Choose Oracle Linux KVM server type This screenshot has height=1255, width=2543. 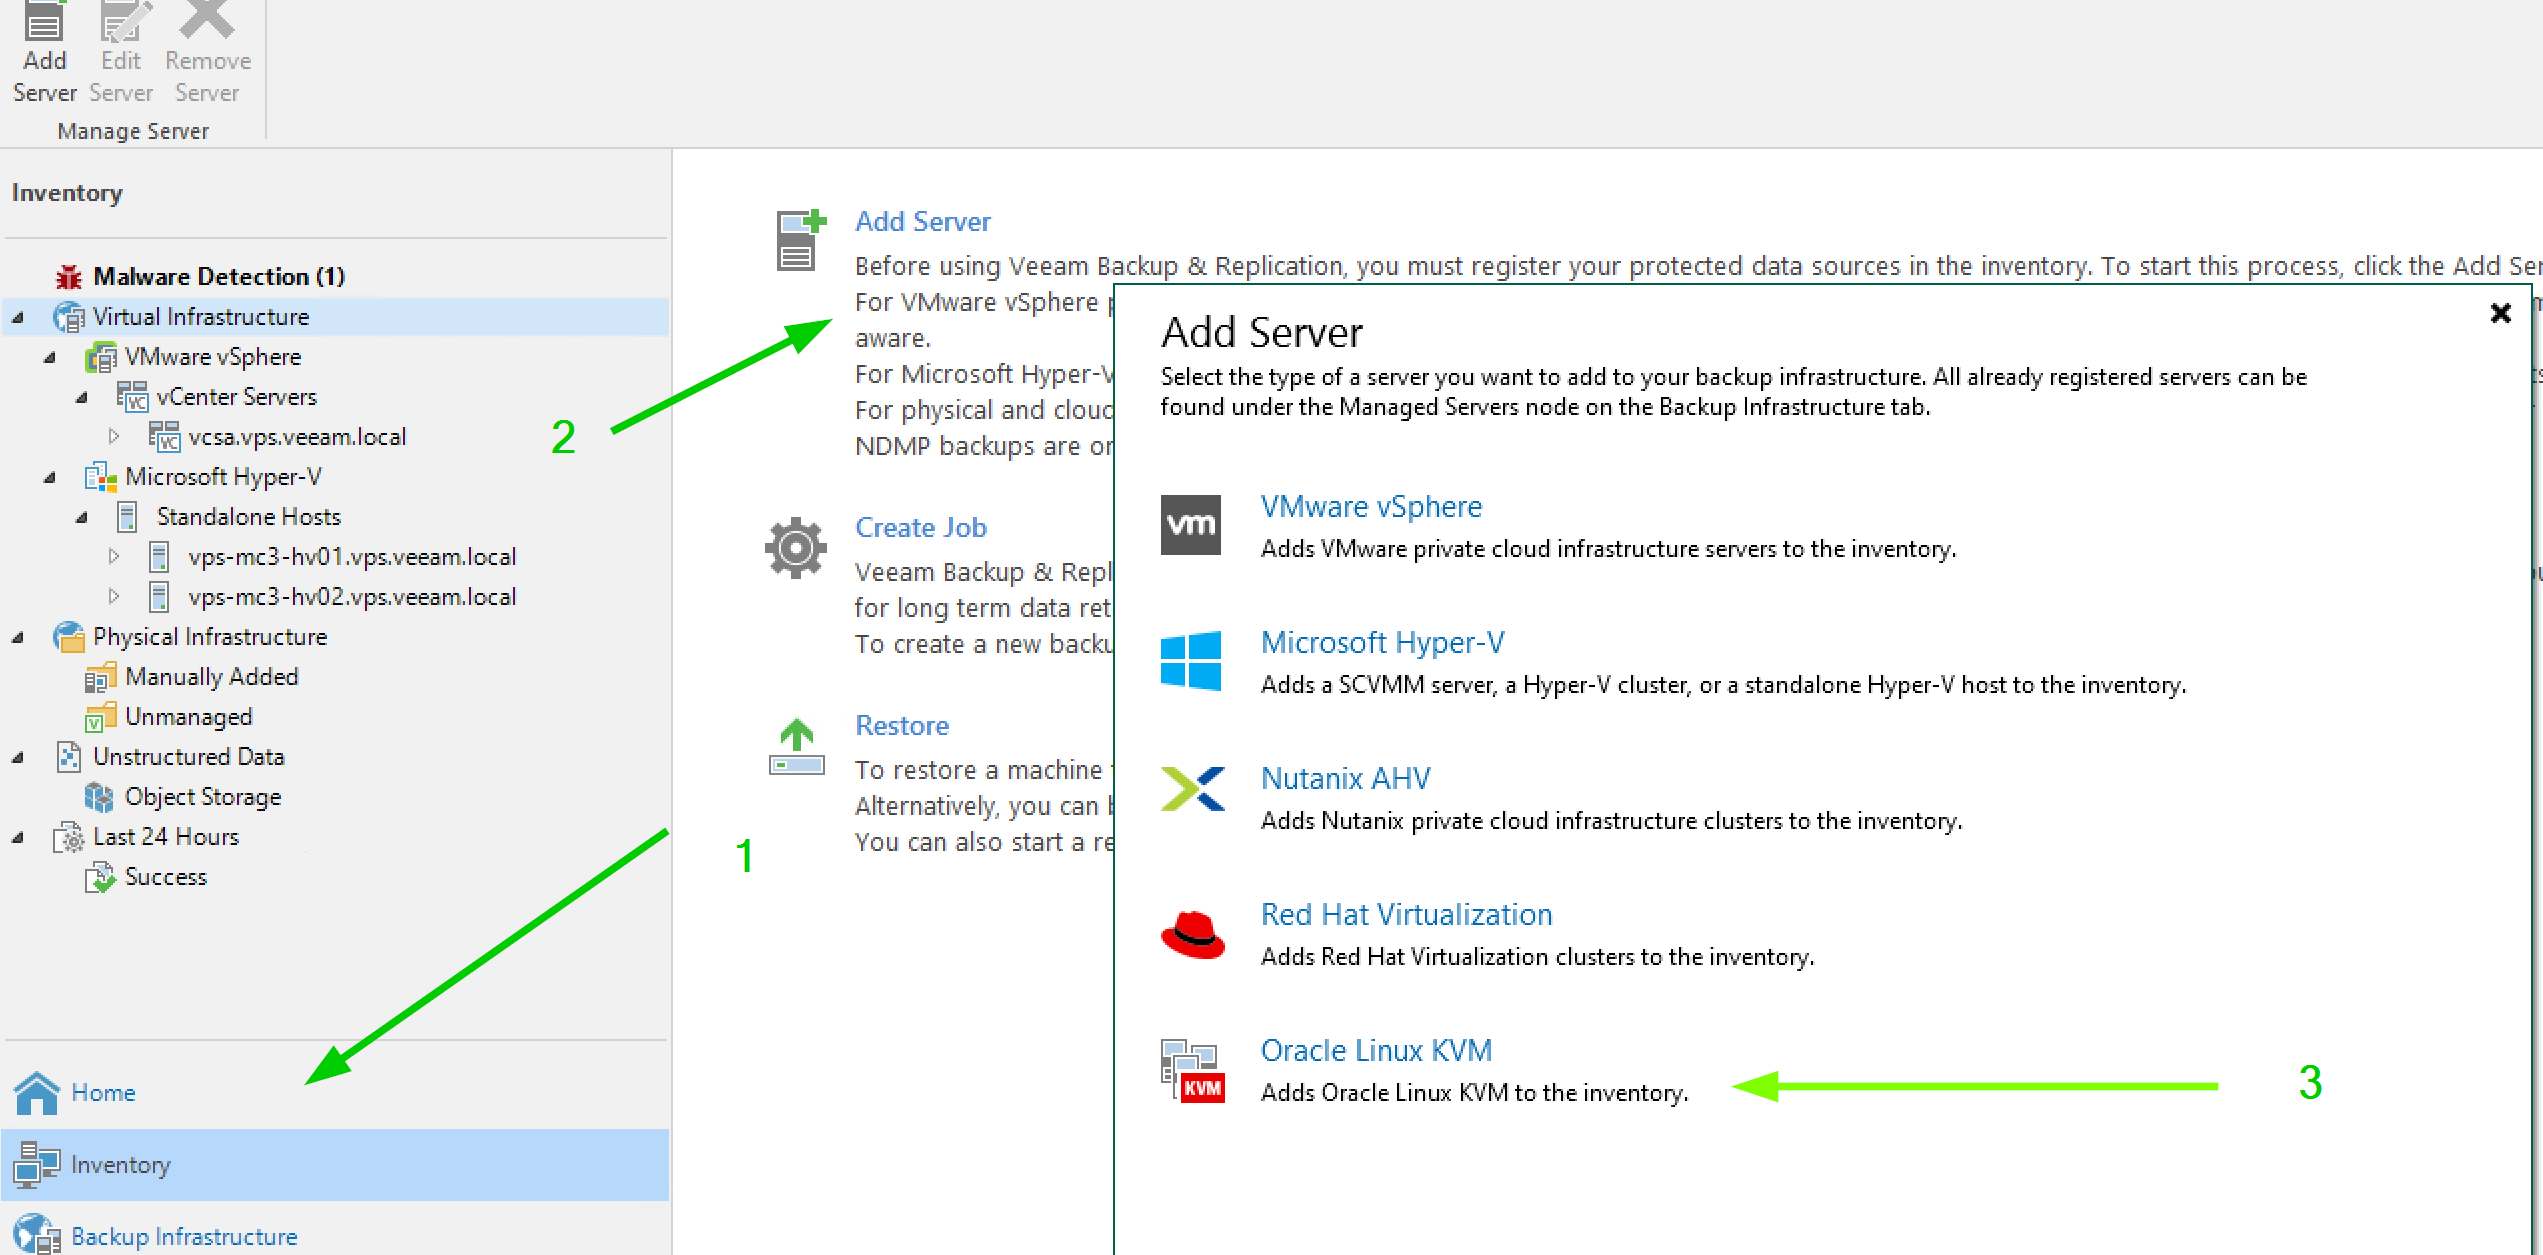(1376, 1051)
